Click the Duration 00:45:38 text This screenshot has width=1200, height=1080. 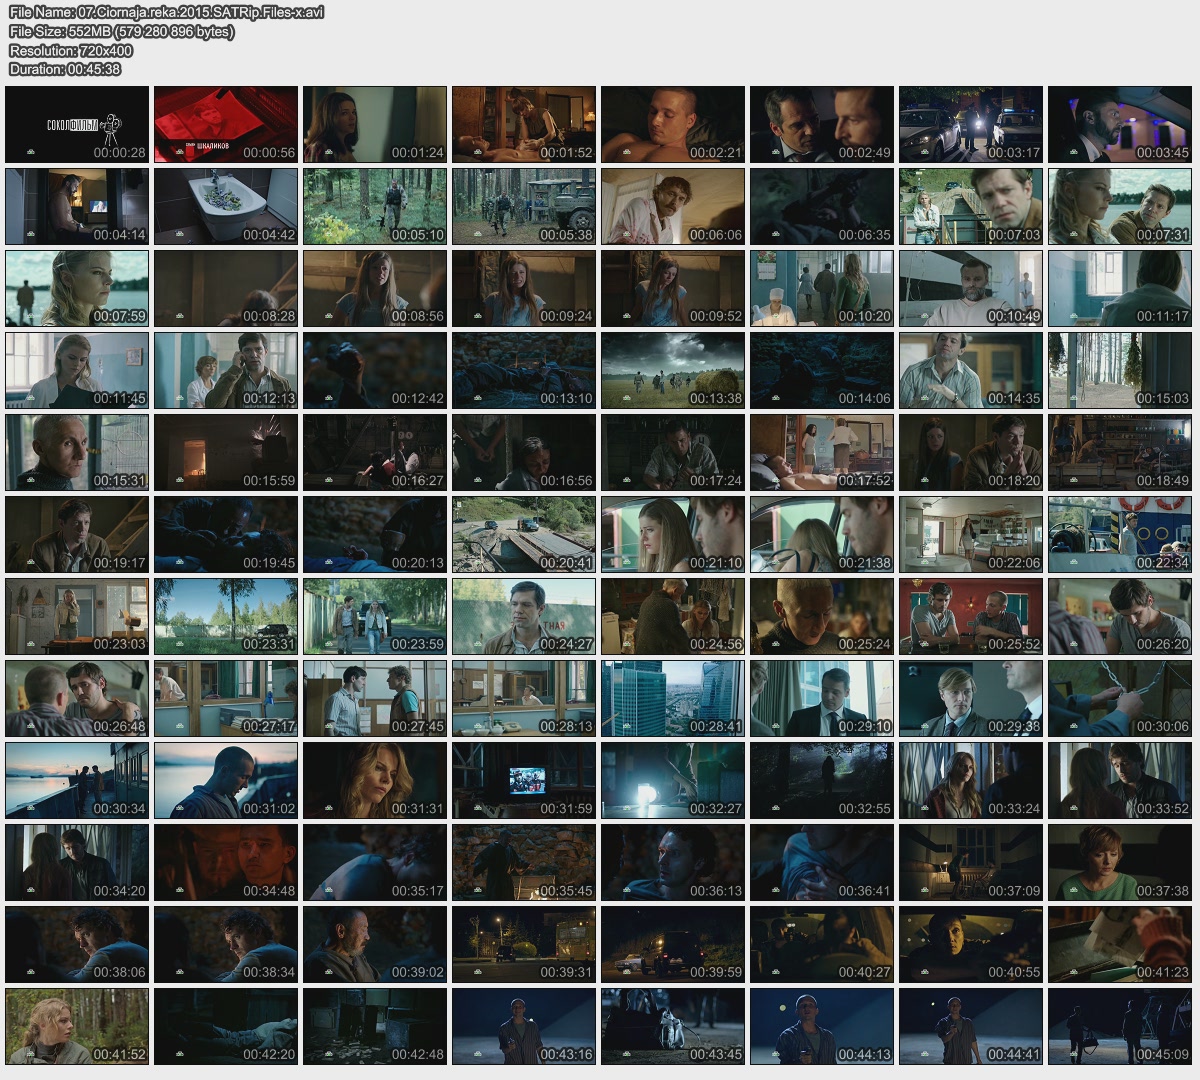(x=65, y=69)
